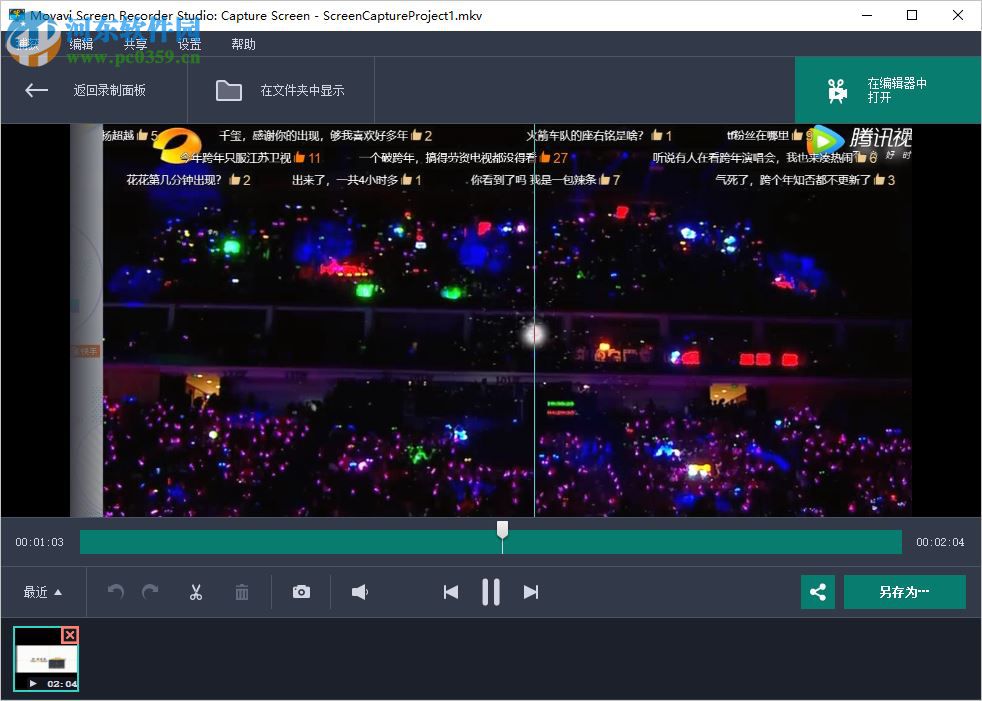The width and height of the screenshot is (982, 701).
Task: Open the volume control speaker icon
Action: (x=359, y=592)
